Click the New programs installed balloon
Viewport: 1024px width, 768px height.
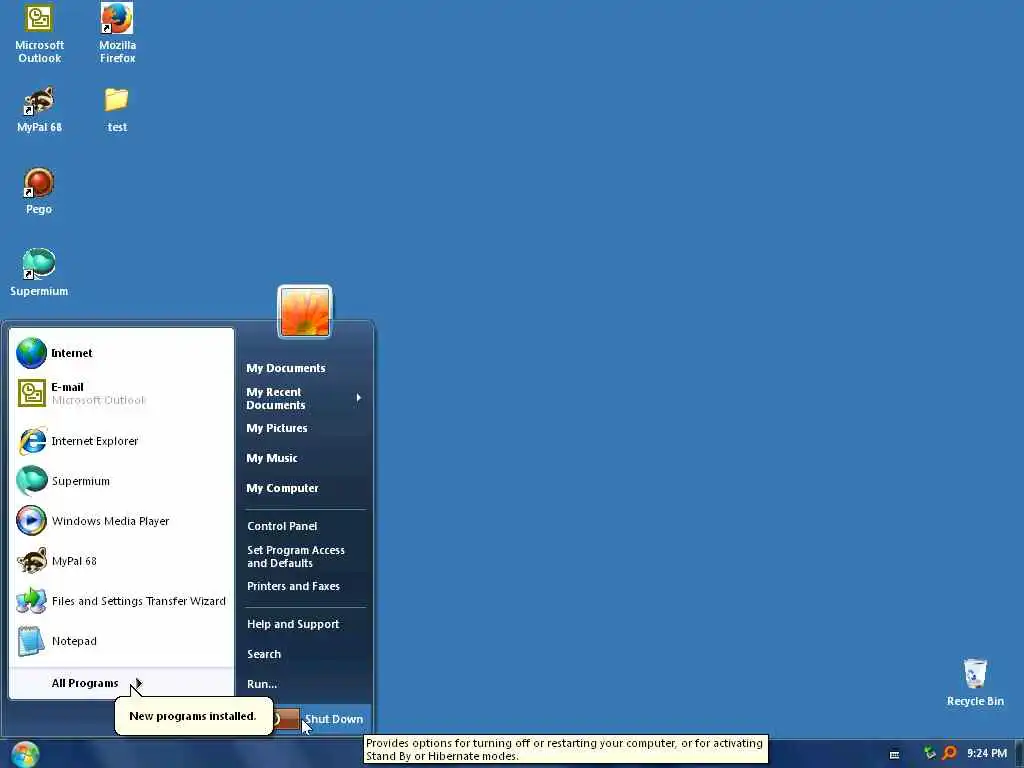(193, 716)
